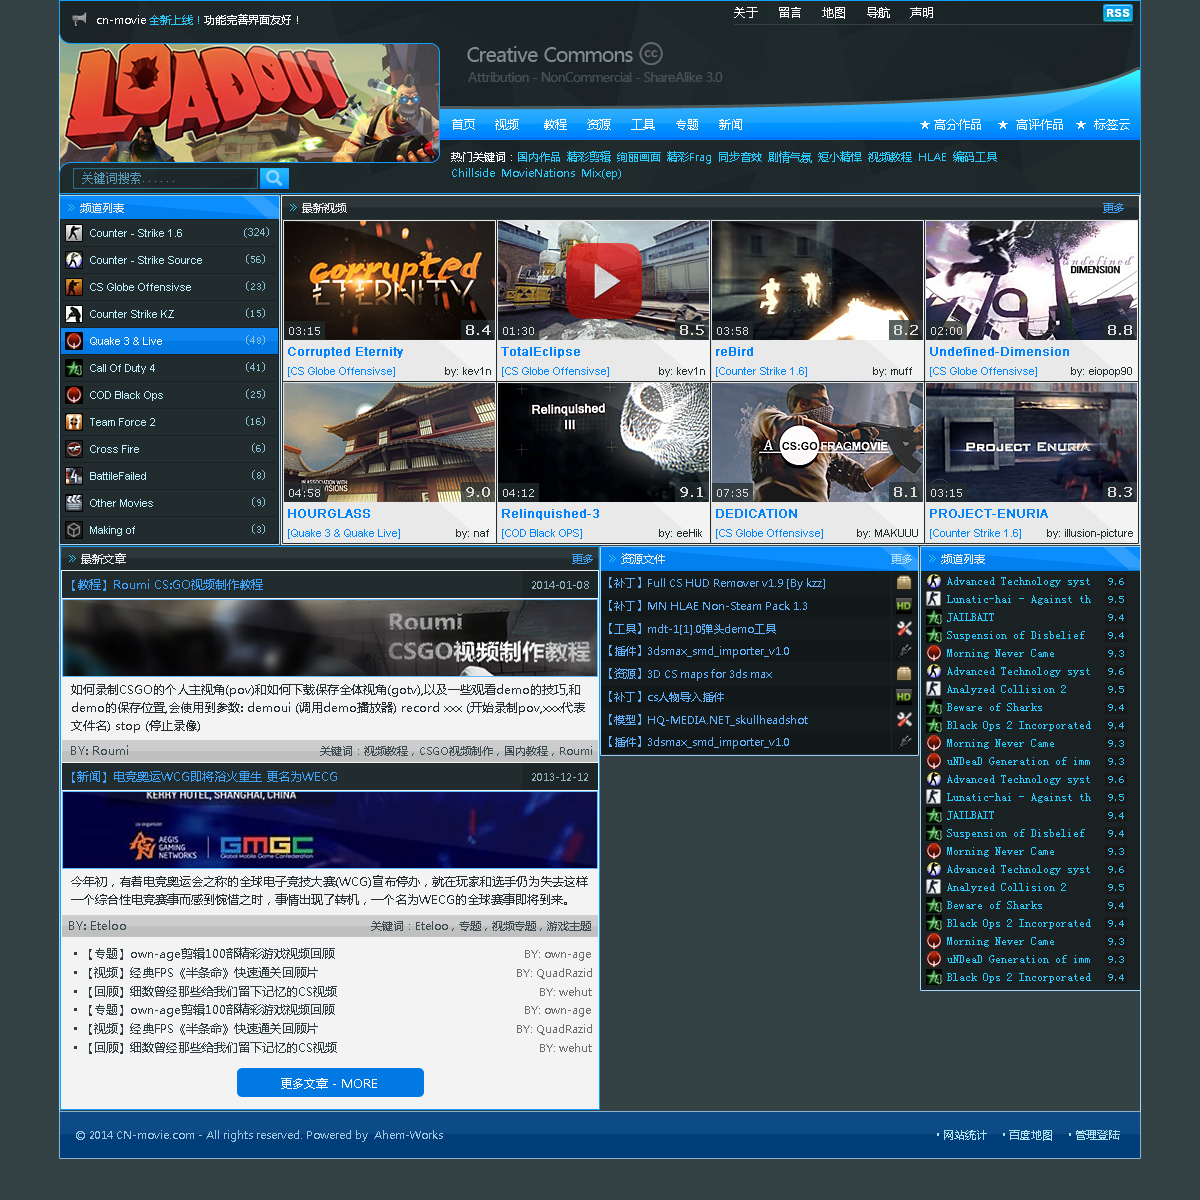The image size is (1200, 1200).
Task: Open the 视频 videos tab
Action: click(507, 125)
